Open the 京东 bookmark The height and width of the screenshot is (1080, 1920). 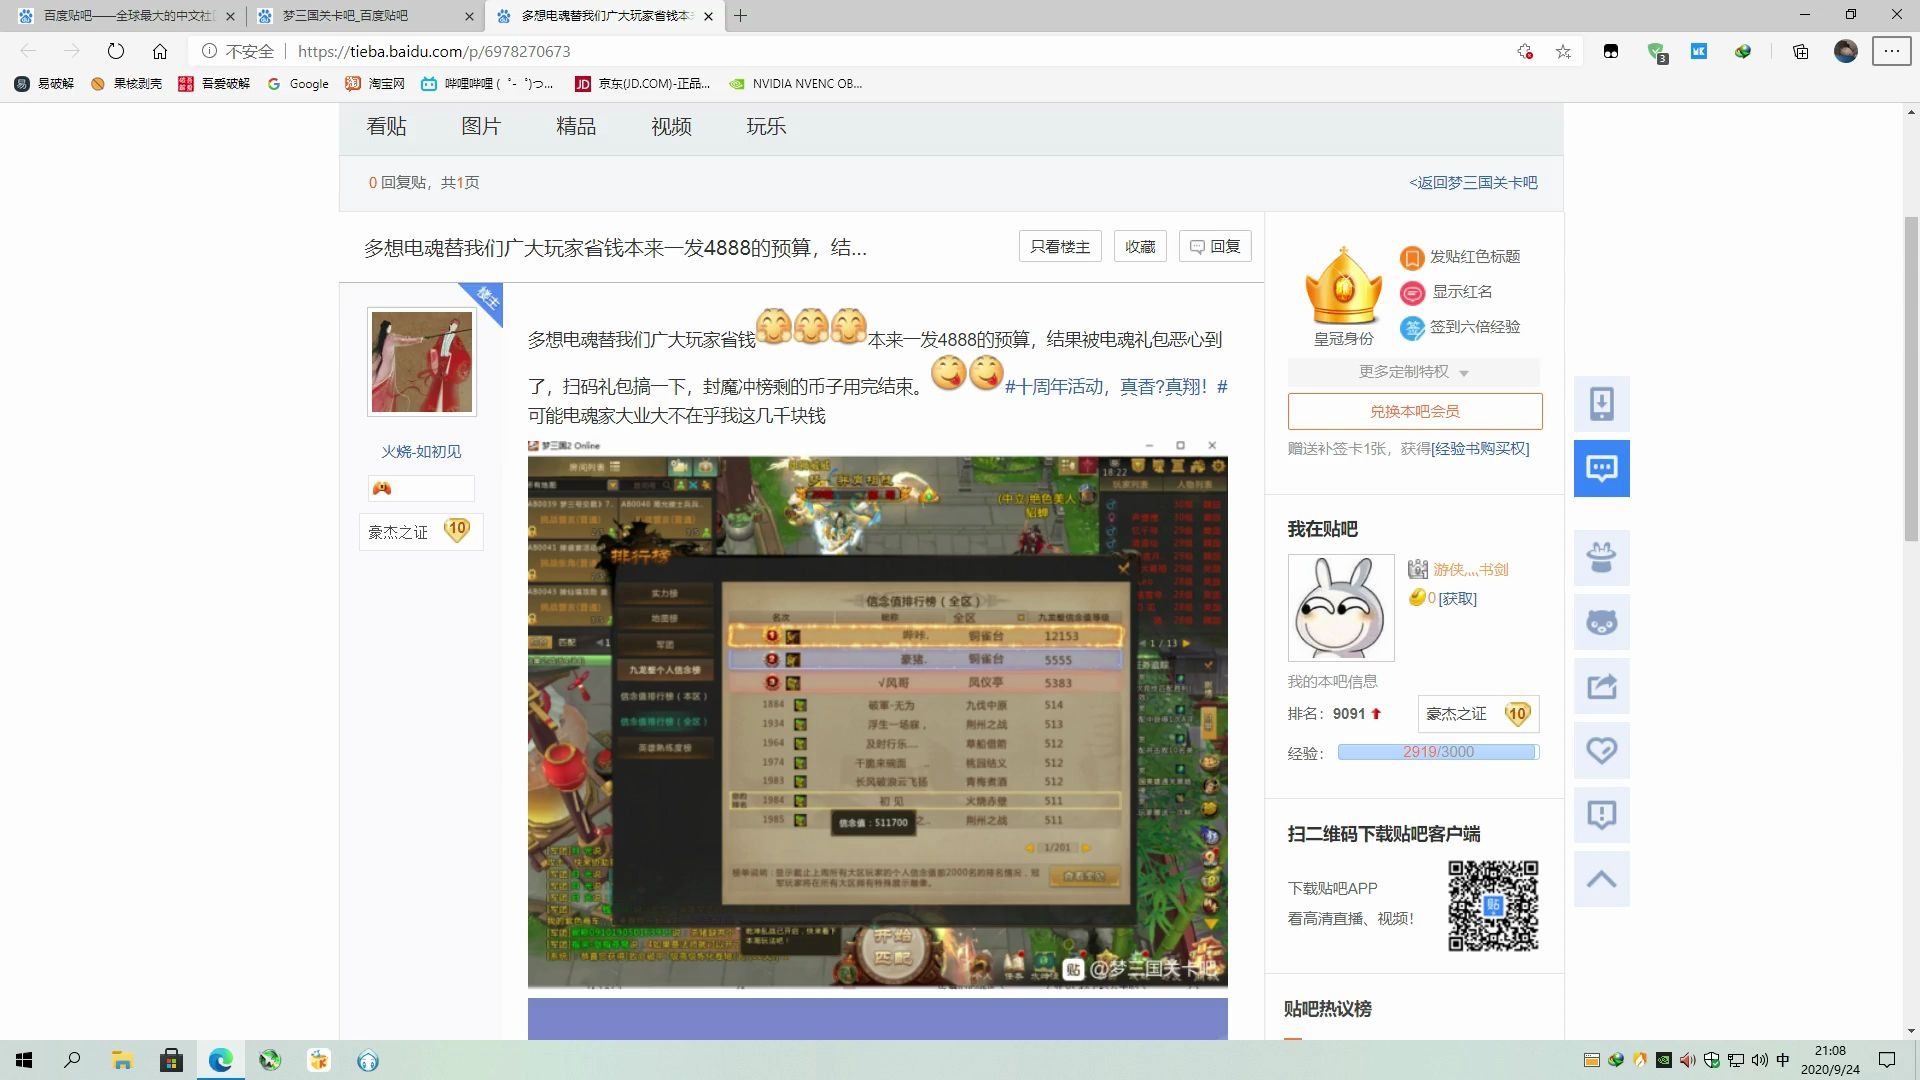pyautogui.click(x=643, y=84)
